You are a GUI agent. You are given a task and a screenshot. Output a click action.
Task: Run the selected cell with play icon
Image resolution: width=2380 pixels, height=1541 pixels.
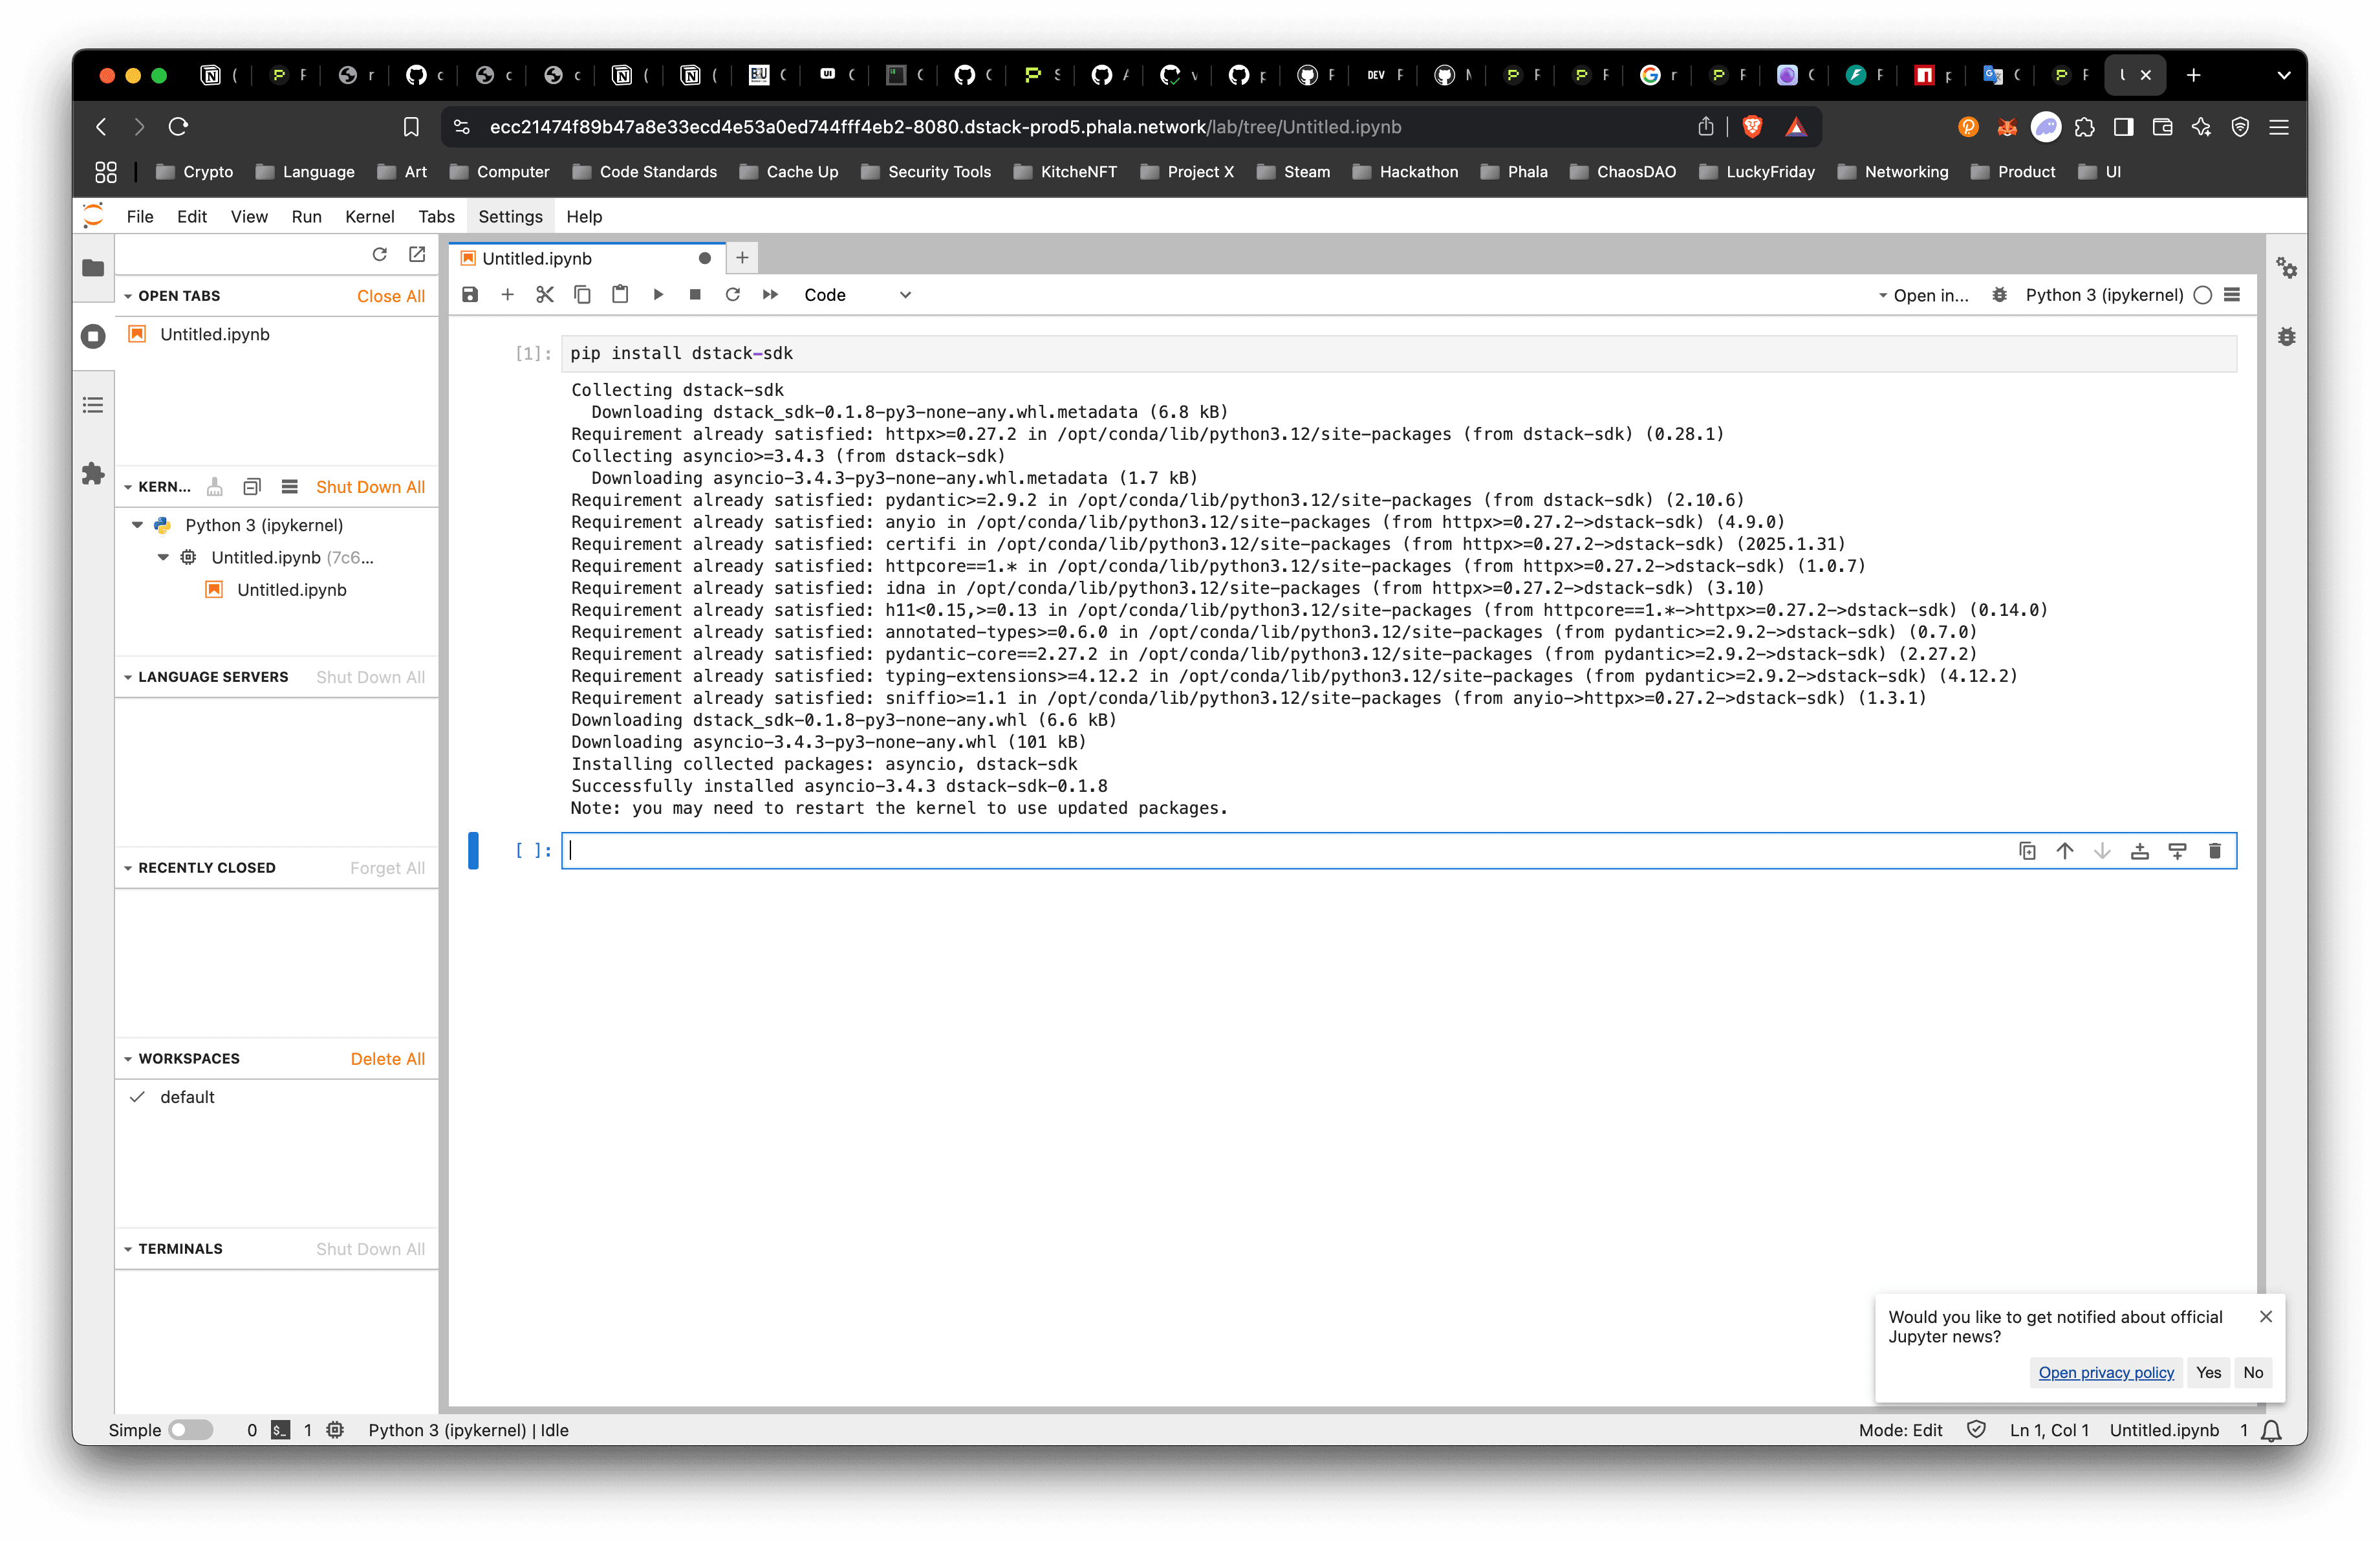coord(658,295)
